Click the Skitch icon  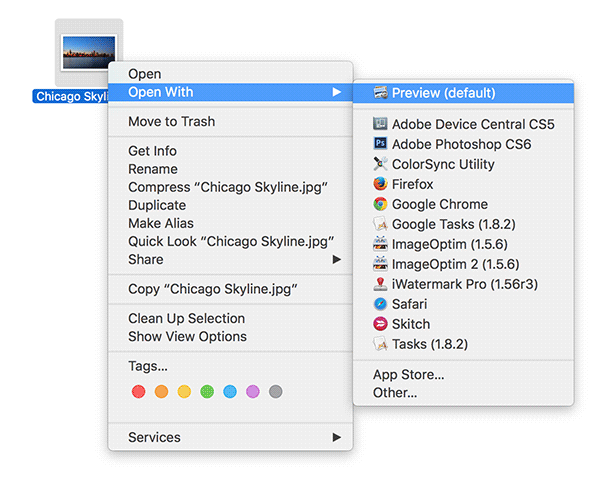tap(380, 324)
